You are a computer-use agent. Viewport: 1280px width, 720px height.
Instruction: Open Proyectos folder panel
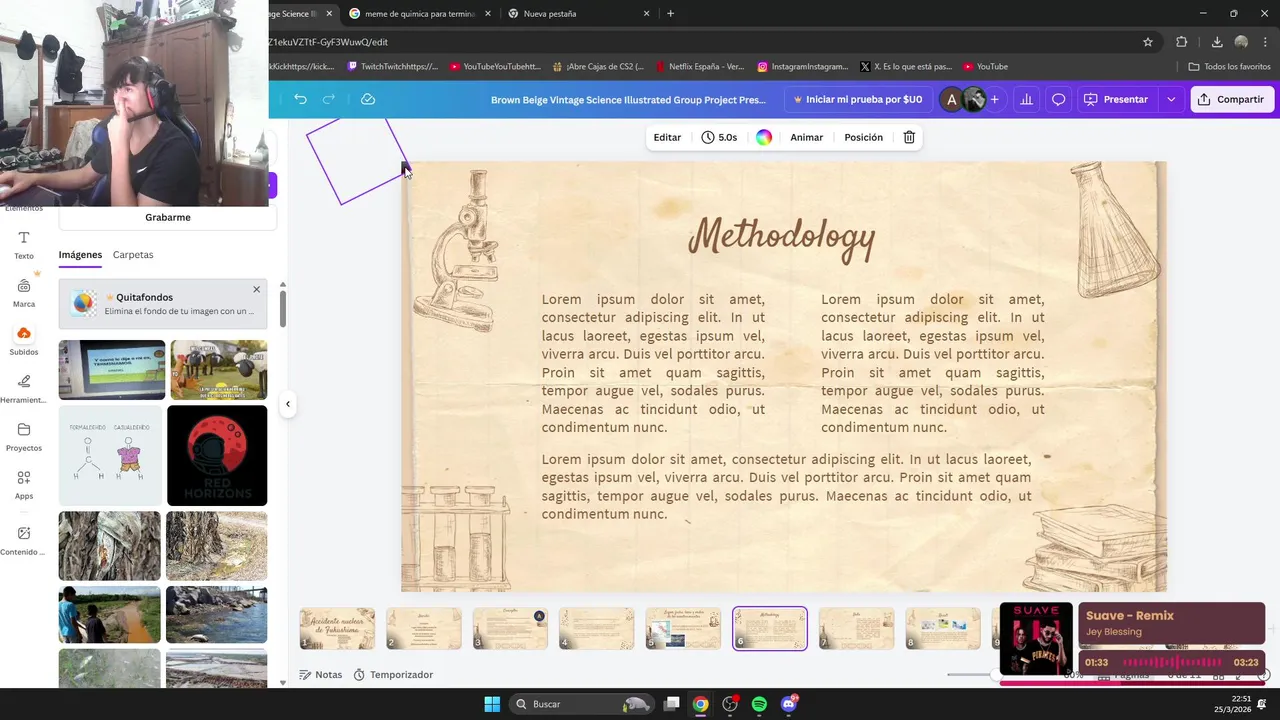pos(24,437)
